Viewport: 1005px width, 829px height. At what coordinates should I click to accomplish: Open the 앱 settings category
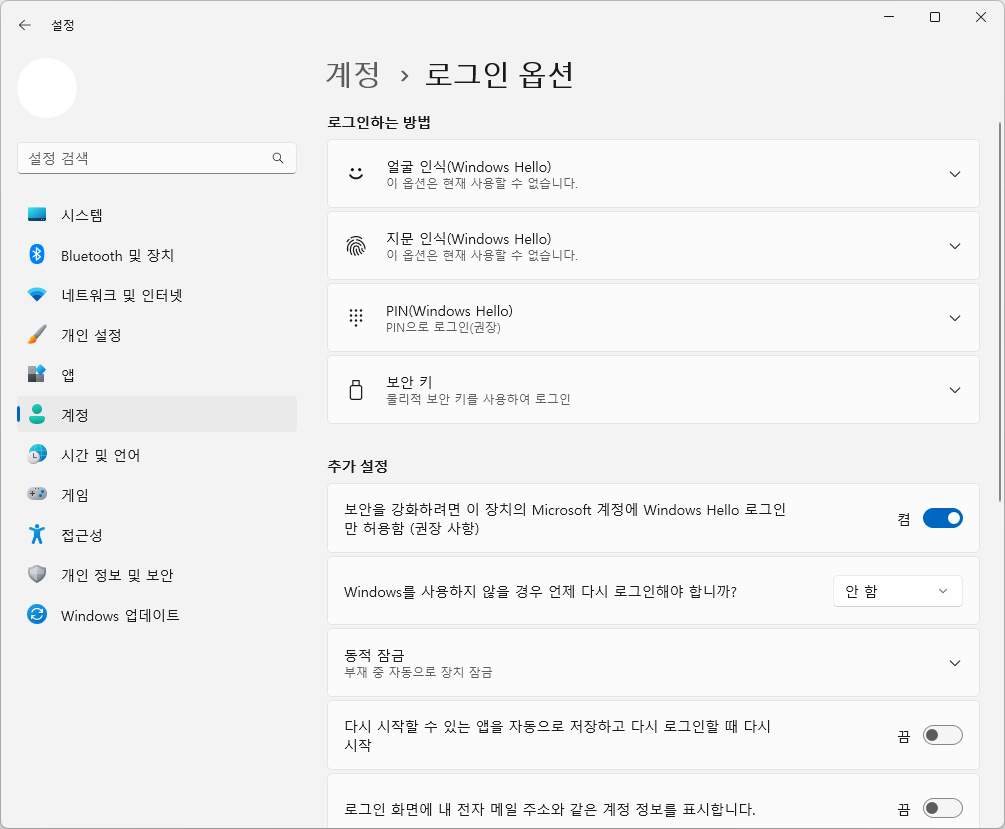156,374
